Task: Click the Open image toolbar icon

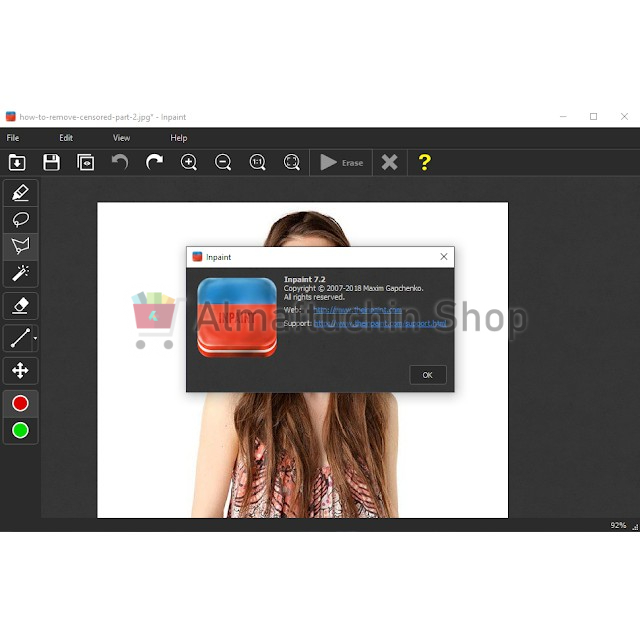Action: [x=17, y=162]
